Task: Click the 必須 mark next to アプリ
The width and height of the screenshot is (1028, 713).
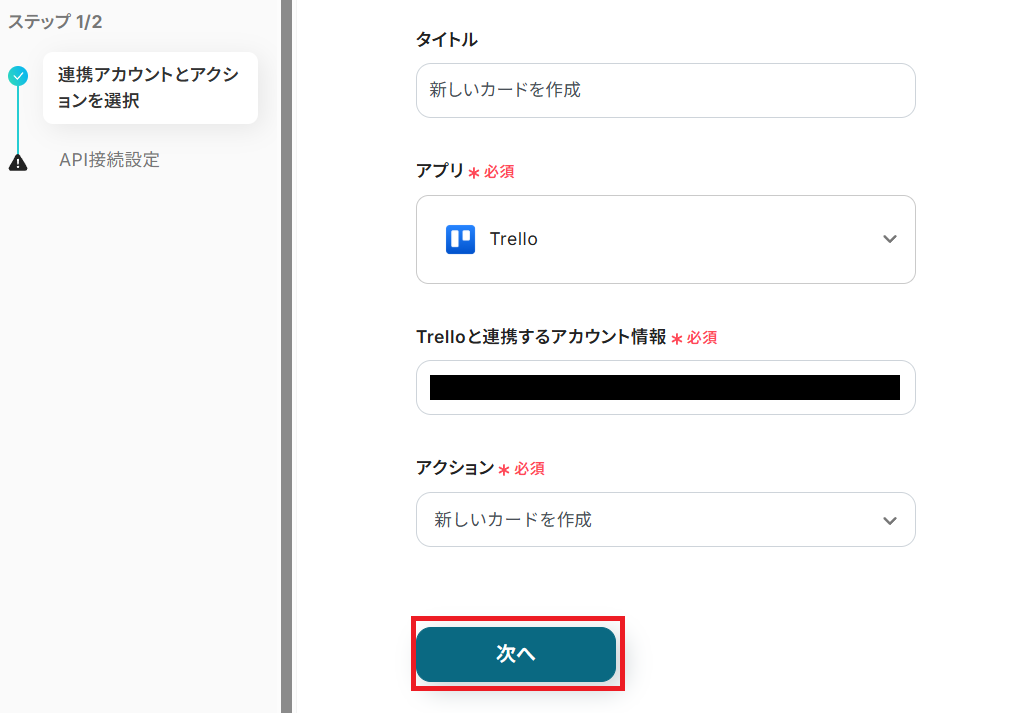Action: (499, 172)
